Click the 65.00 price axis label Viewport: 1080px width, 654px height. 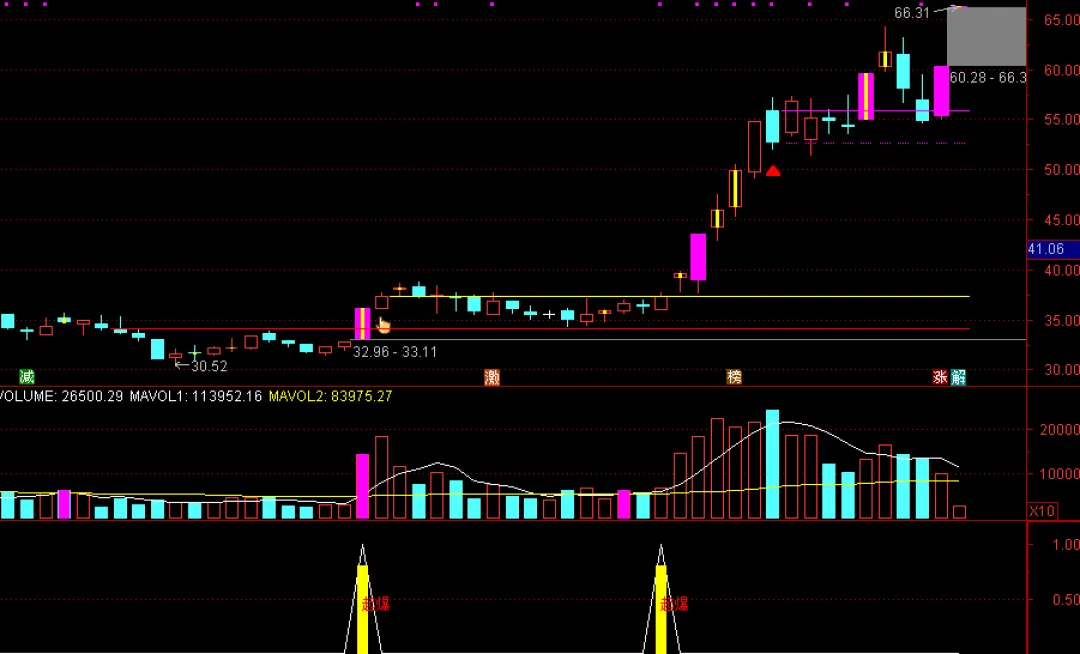[1061, 20]
